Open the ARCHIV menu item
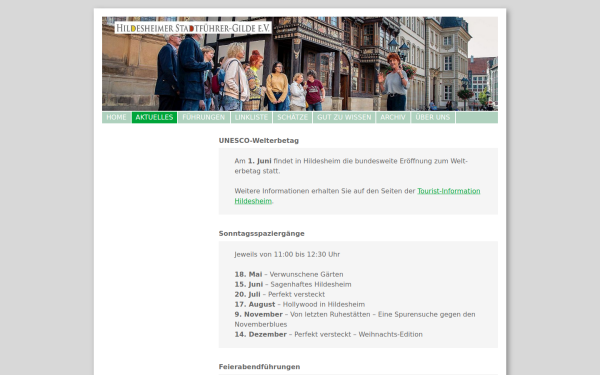 coord(393,117)
